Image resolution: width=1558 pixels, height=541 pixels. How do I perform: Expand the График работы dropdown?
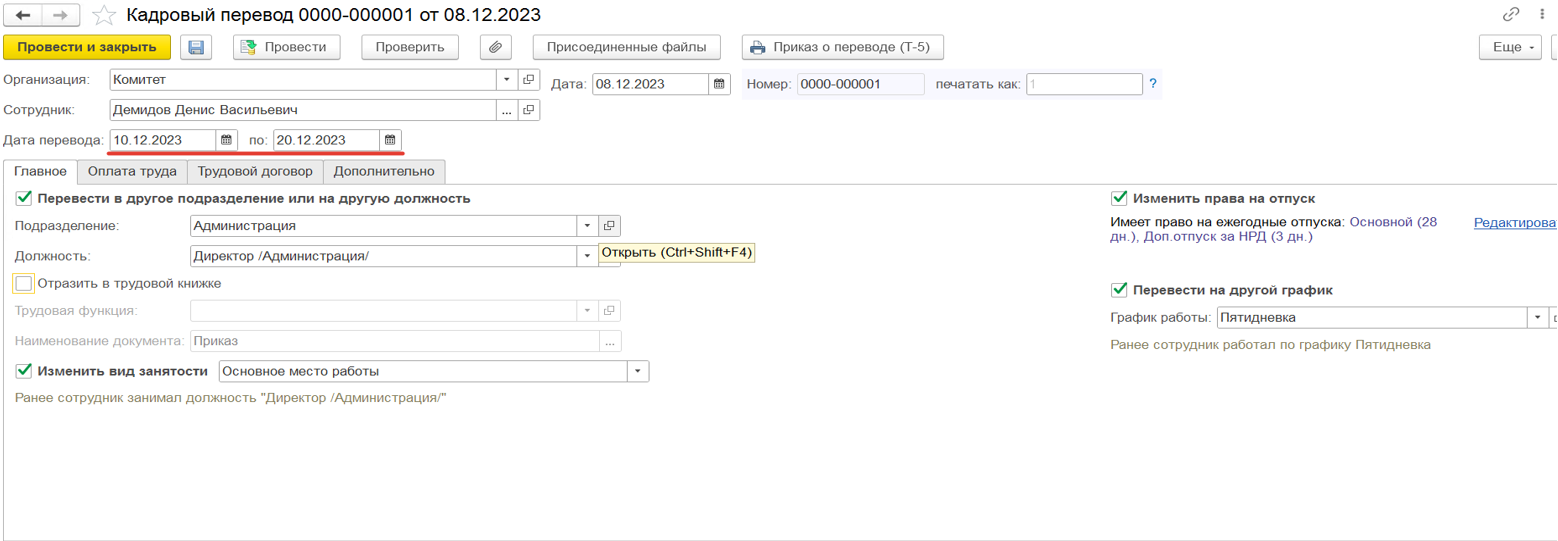1538,318
